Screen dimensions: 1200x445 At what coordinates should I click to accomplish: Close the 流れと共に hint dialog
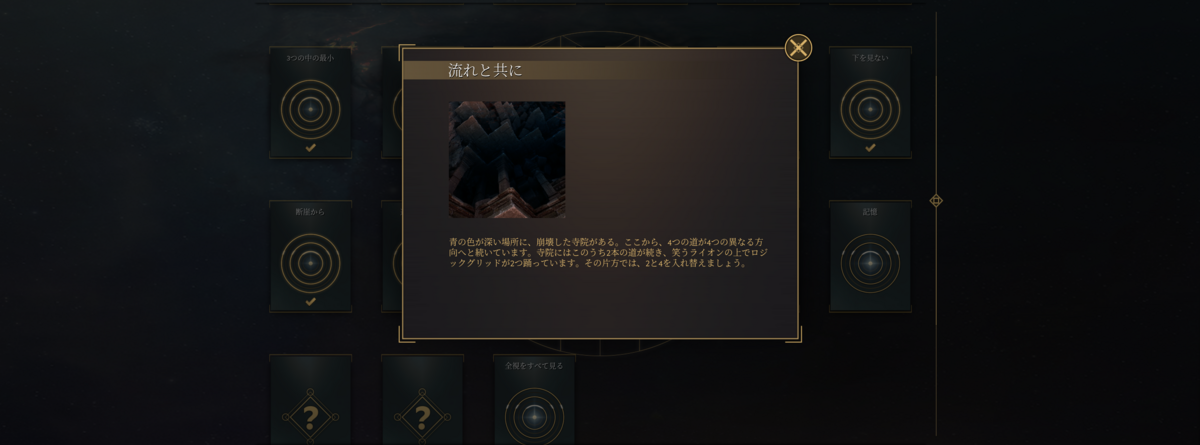tap(798, 47)
